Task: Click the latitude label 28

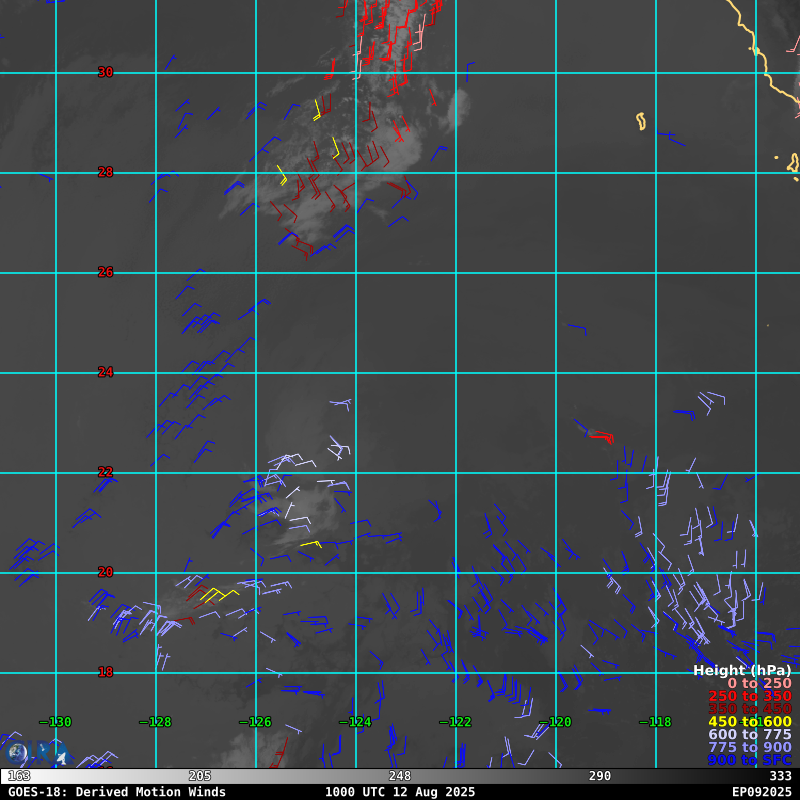Action: [x=106, y=172]
